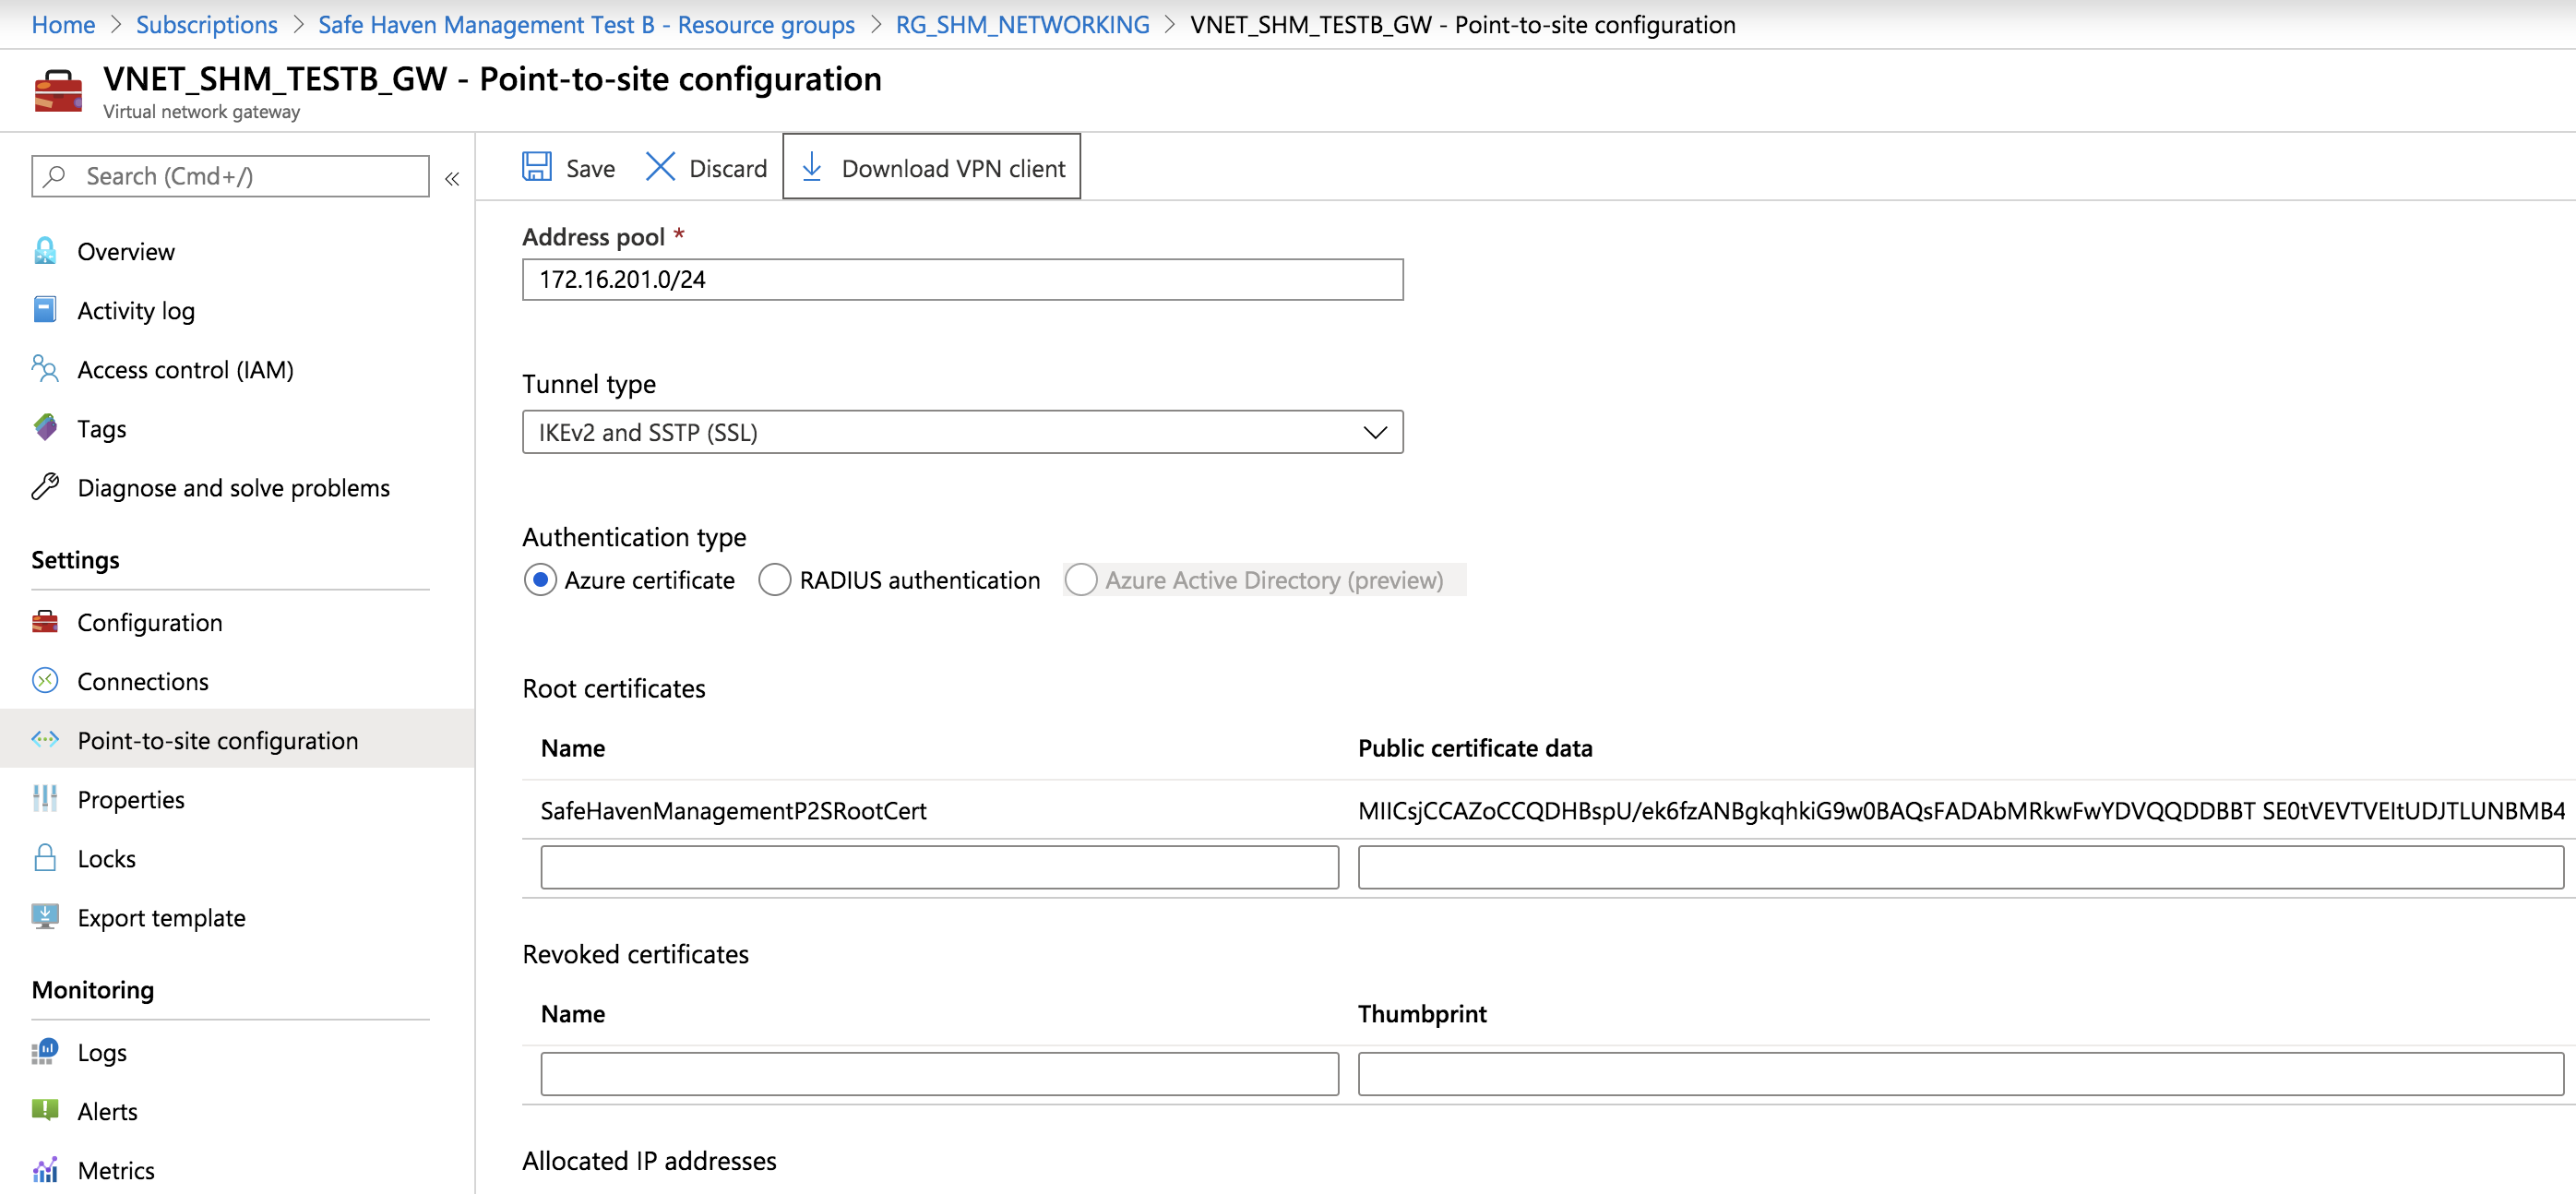Click revoked certificate Thumbprint field
The image size is (2576, 1194).
[1960, 1073]
